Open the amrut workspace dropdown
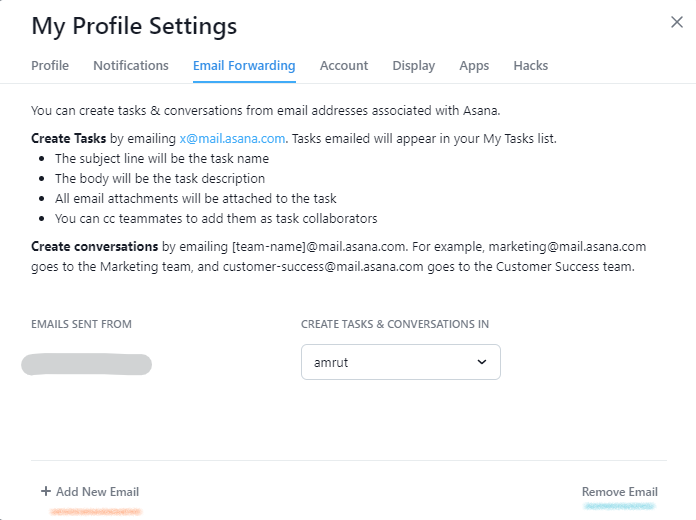Screen dimensions: 696x520 (400, 362)
